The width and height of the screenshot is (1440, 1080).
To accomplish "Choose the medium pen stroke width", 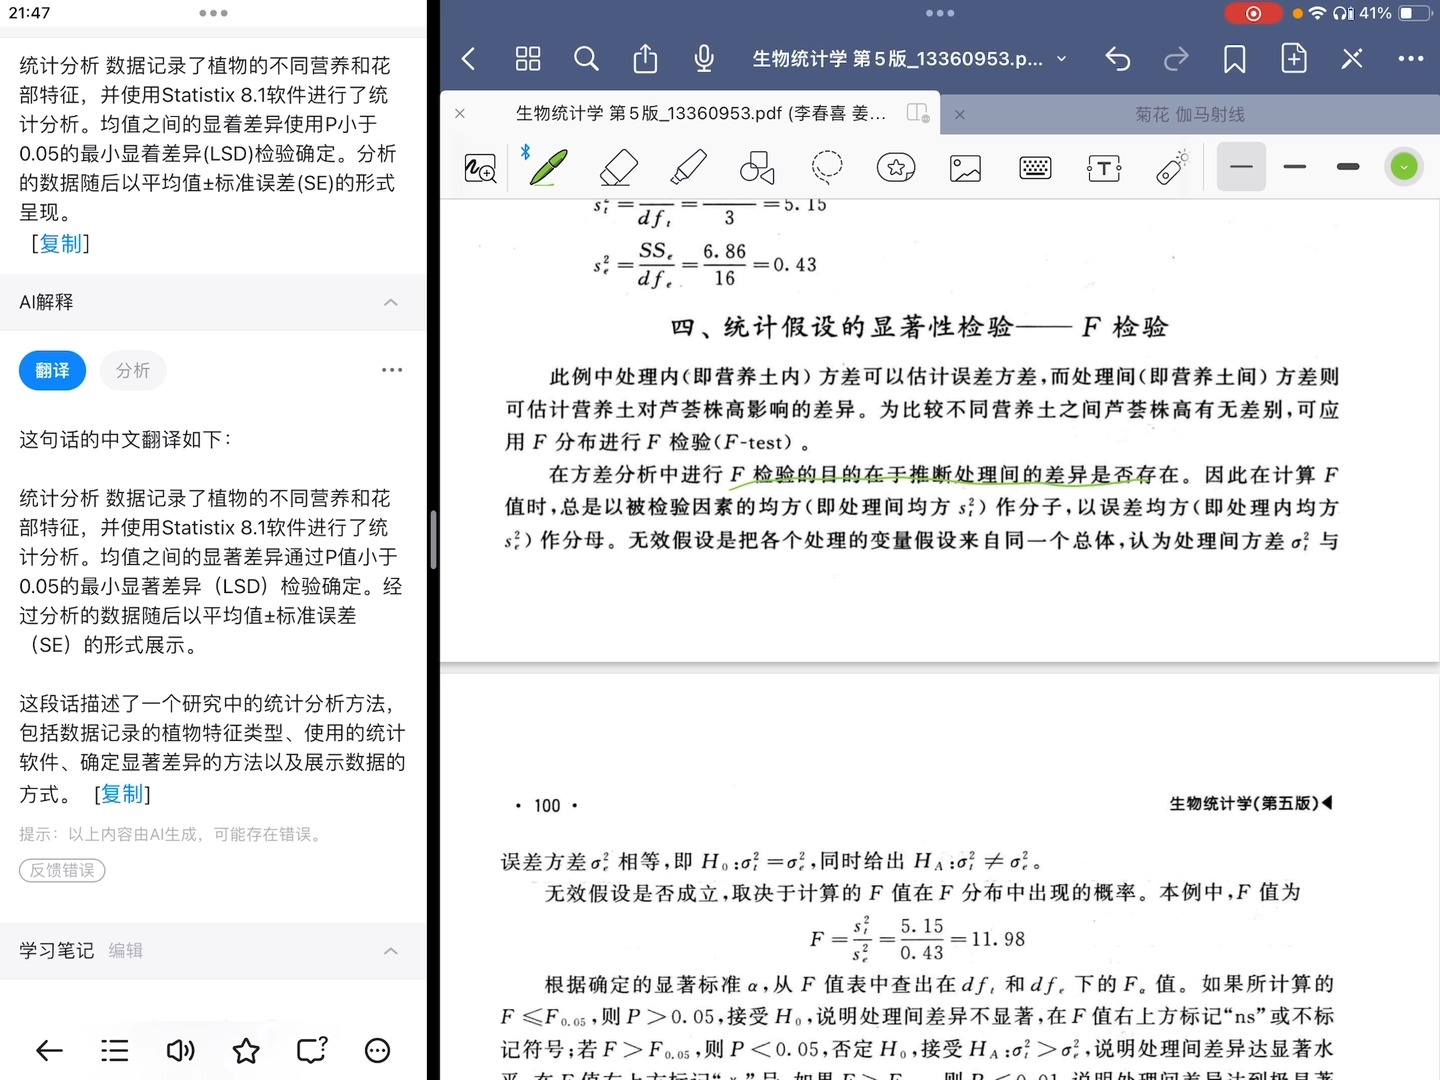I will tap(1295, 167).
